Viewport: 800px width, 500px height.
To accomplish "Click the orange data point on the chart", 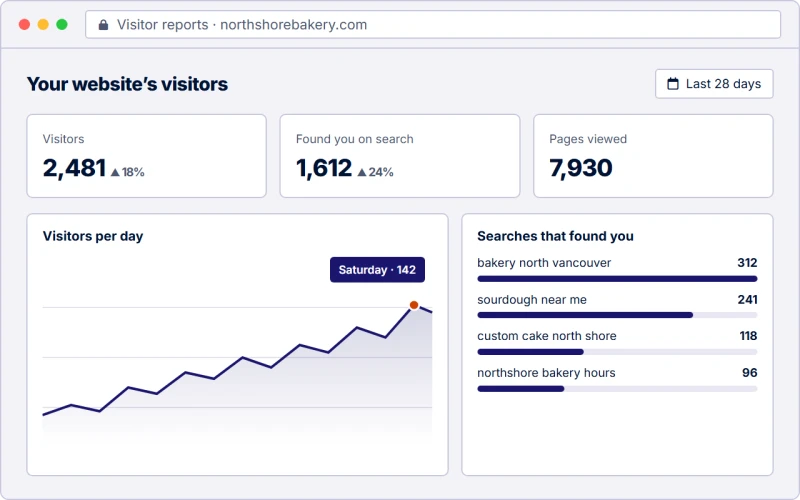I will tap(414, 305).
